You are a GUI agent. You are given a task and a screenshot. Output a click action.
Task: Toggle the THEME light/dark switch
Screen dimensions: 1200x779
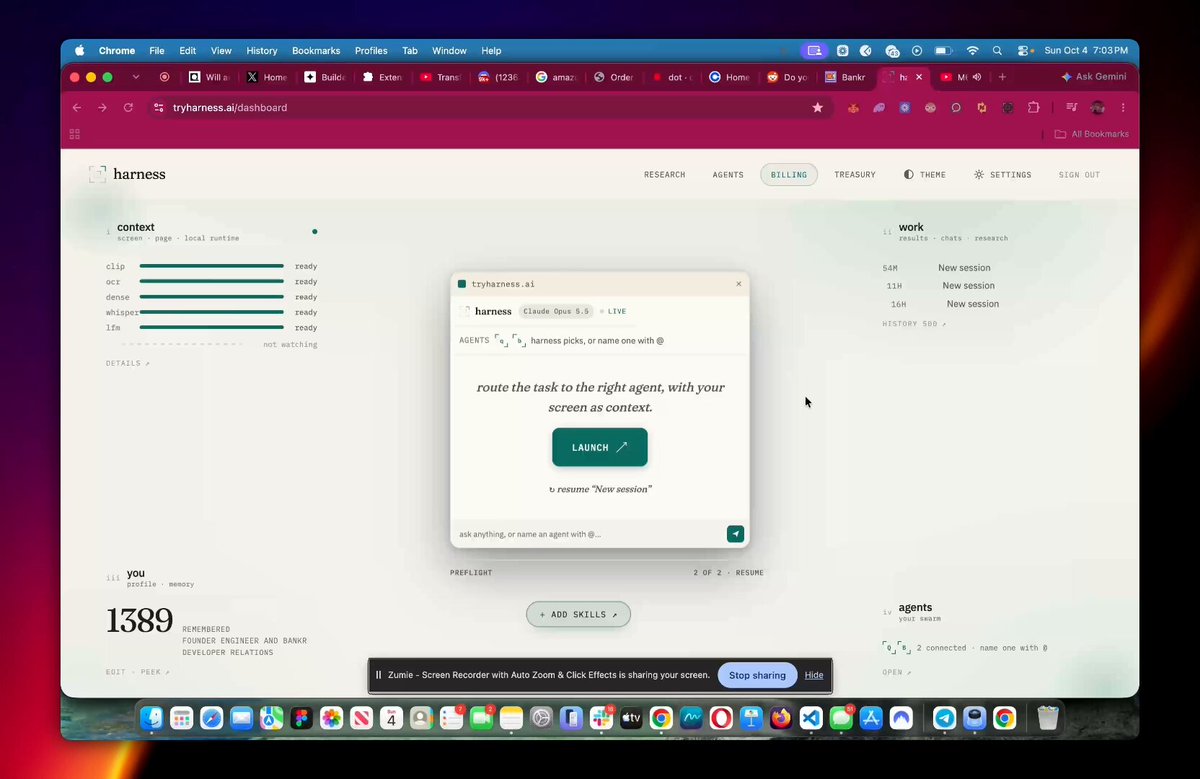click(x=925, y=175)
